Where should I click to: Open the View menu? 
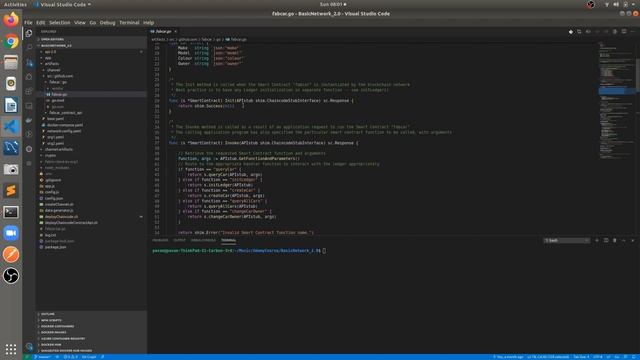[x=80, y=22]
